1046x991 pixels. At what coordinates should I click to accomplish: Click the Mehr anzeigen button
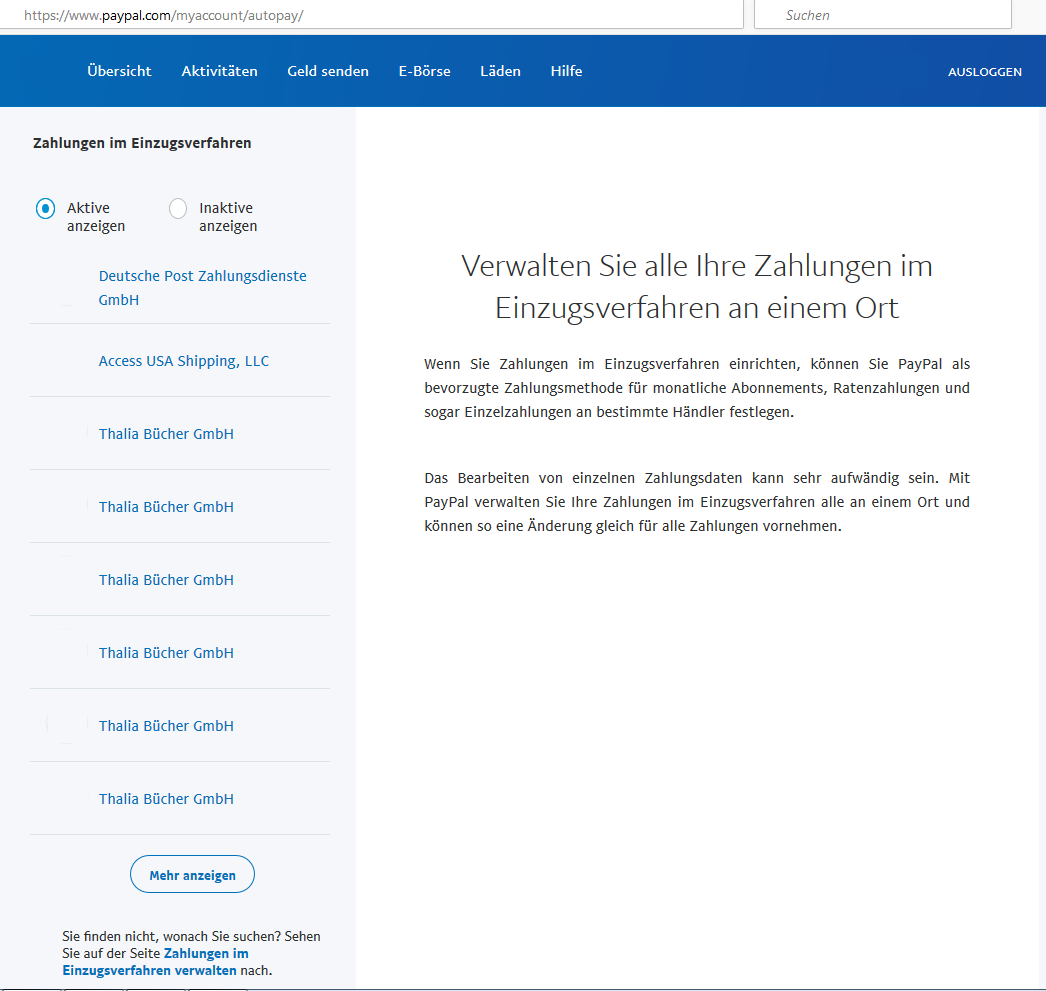[192, 874]
